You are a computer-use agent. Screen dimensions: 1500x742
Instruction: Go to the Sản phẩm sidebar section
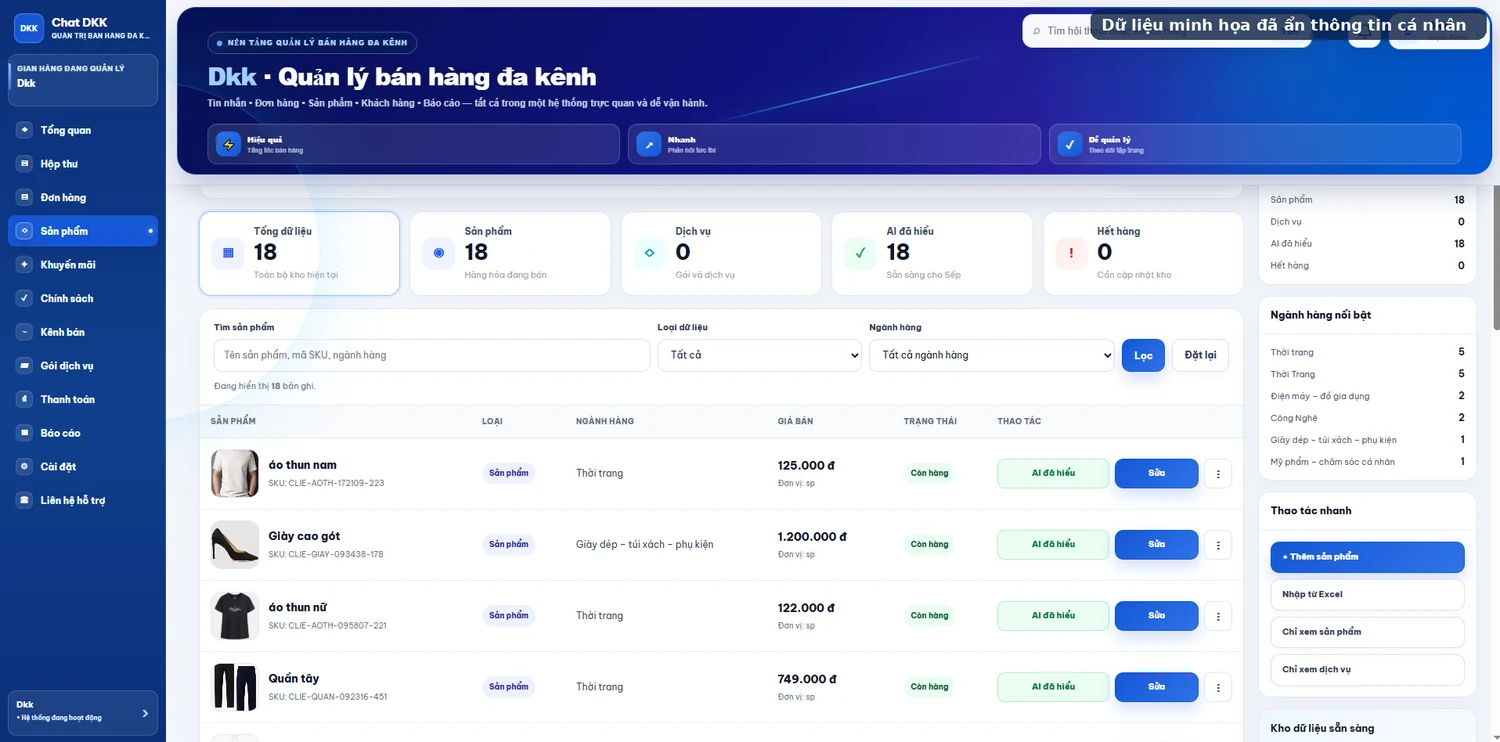(x=83, y=231)
